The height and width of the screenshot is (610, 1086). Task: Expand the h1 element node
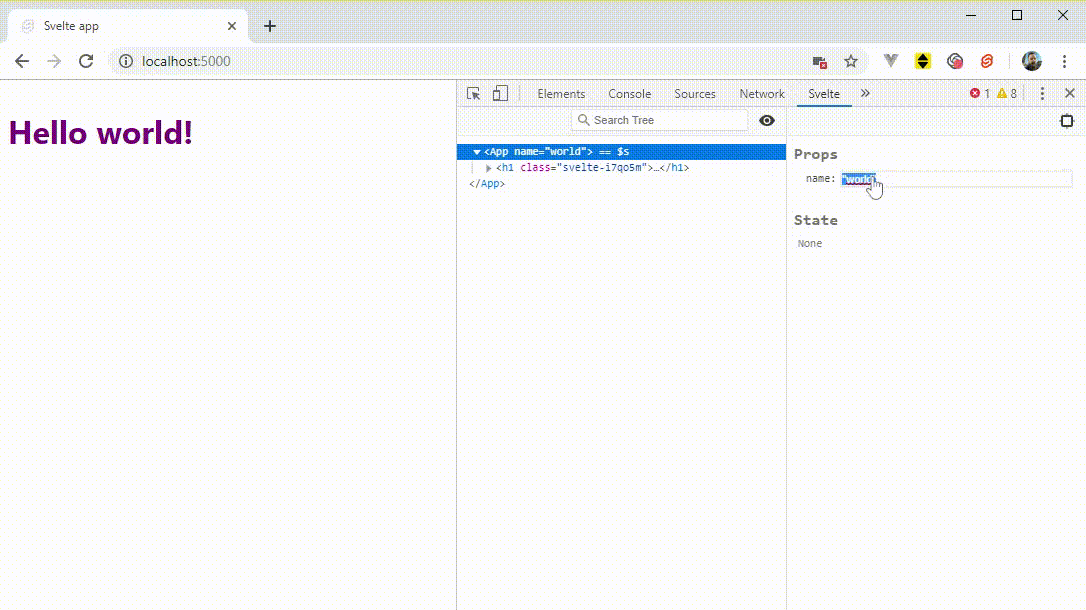coord(489,168)
